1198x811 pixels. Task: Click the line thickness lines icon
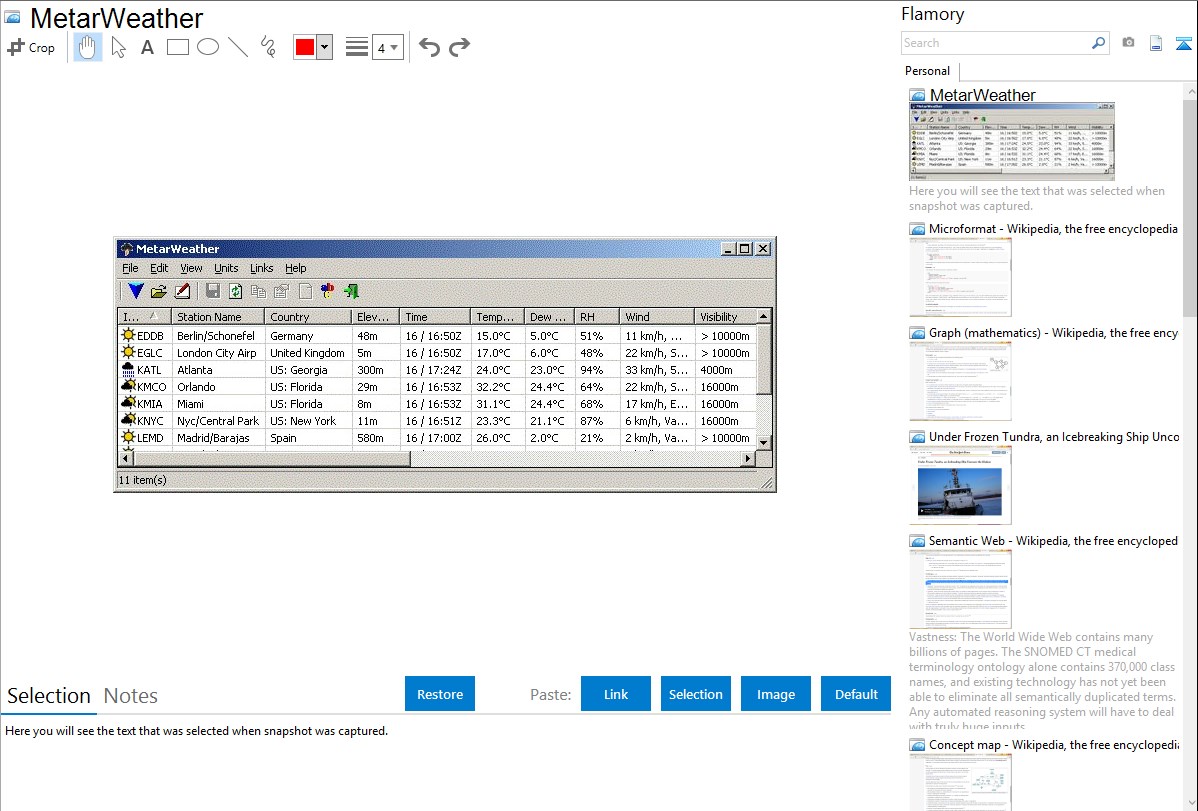[x=356, y=47]
